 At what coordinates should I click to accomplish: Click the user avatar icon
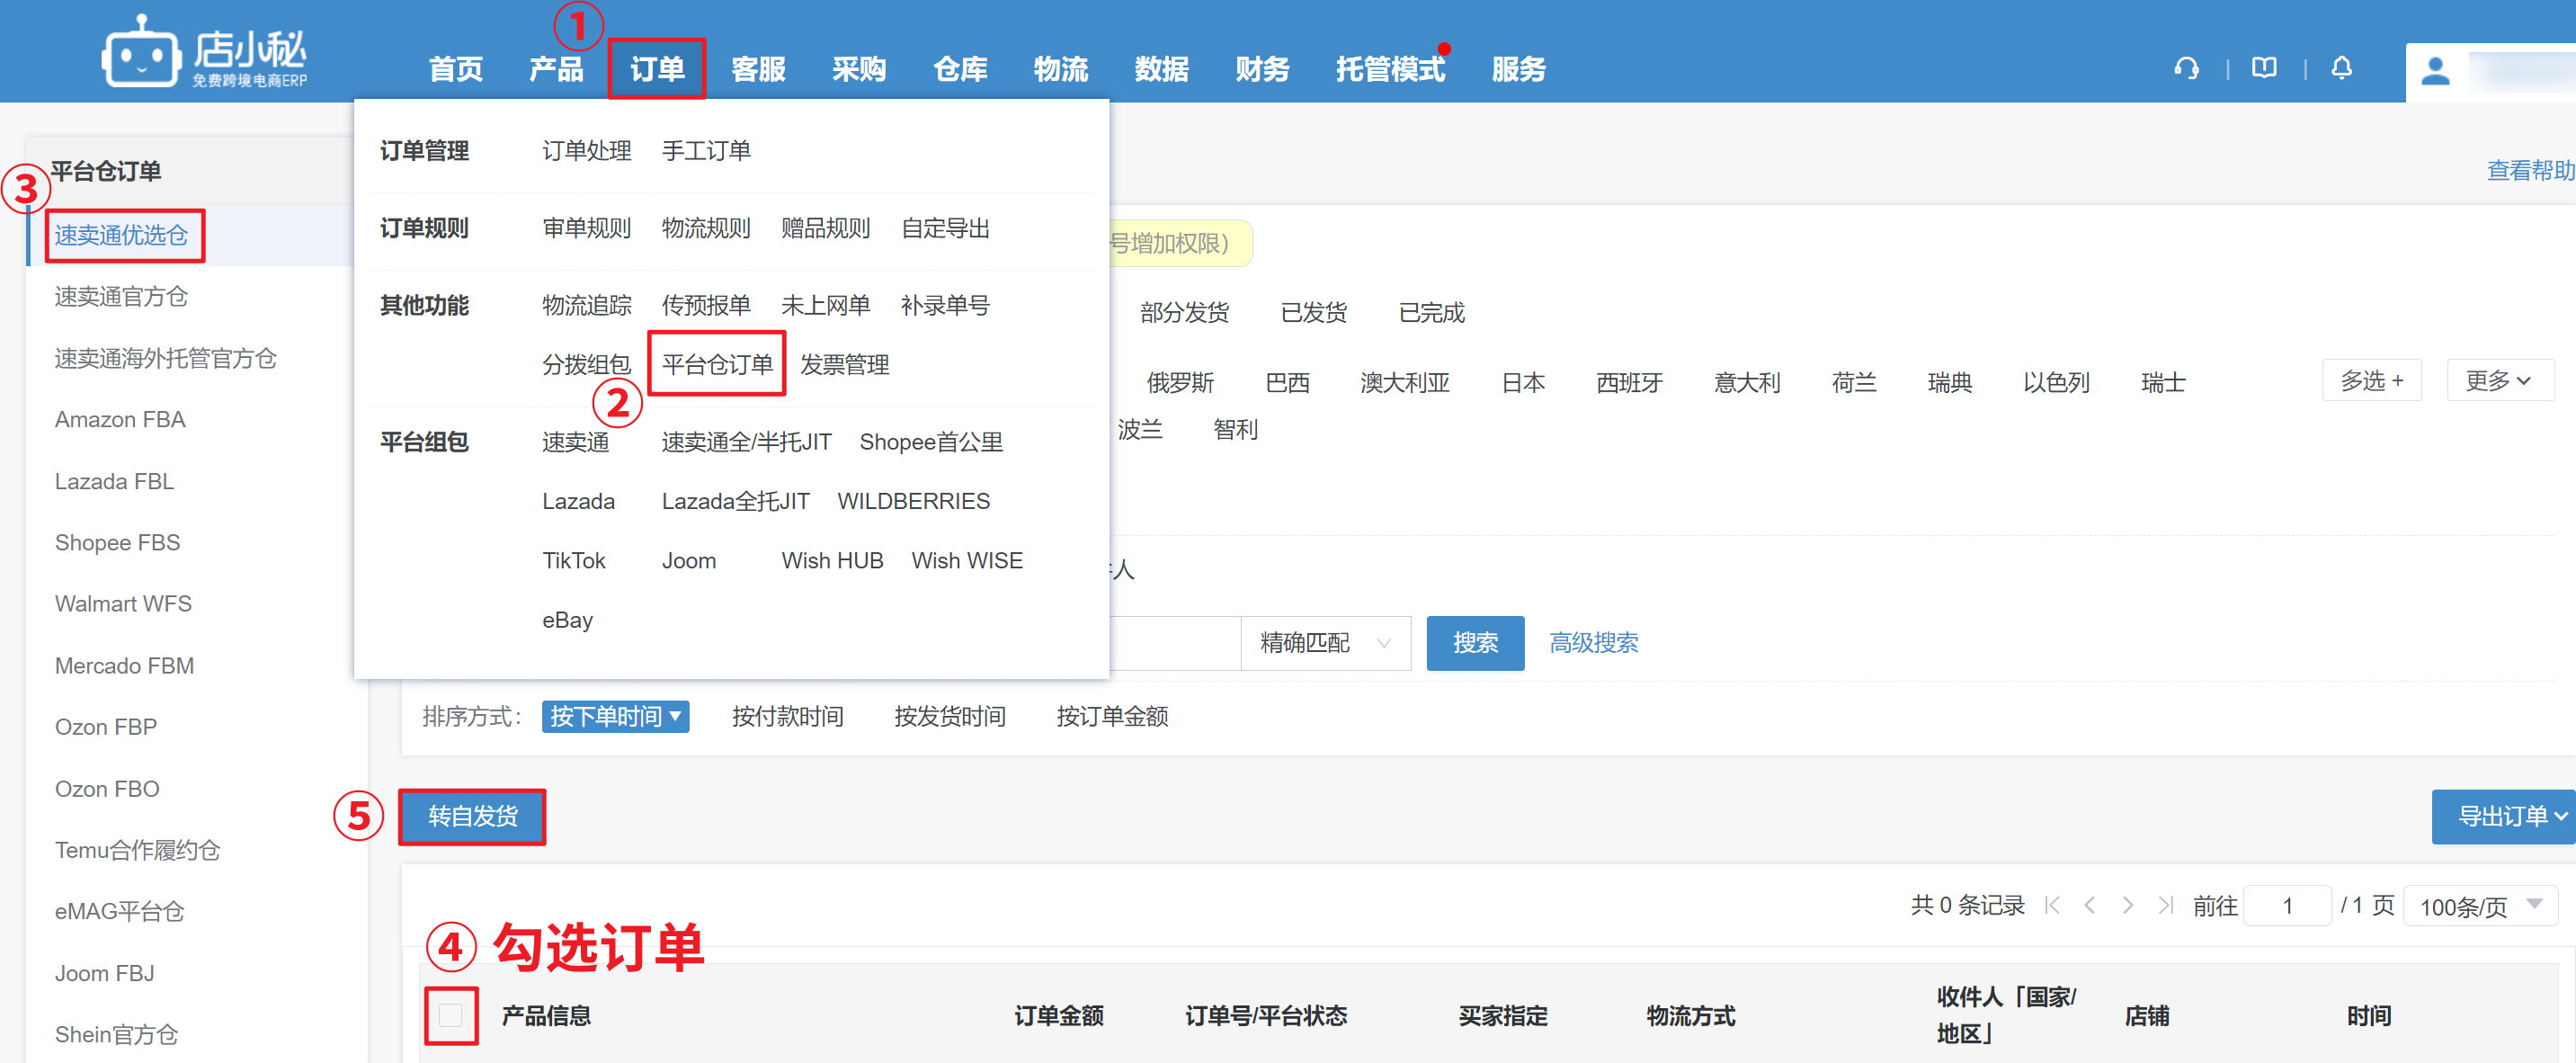pyautogui.click(x=2435, y=71)
